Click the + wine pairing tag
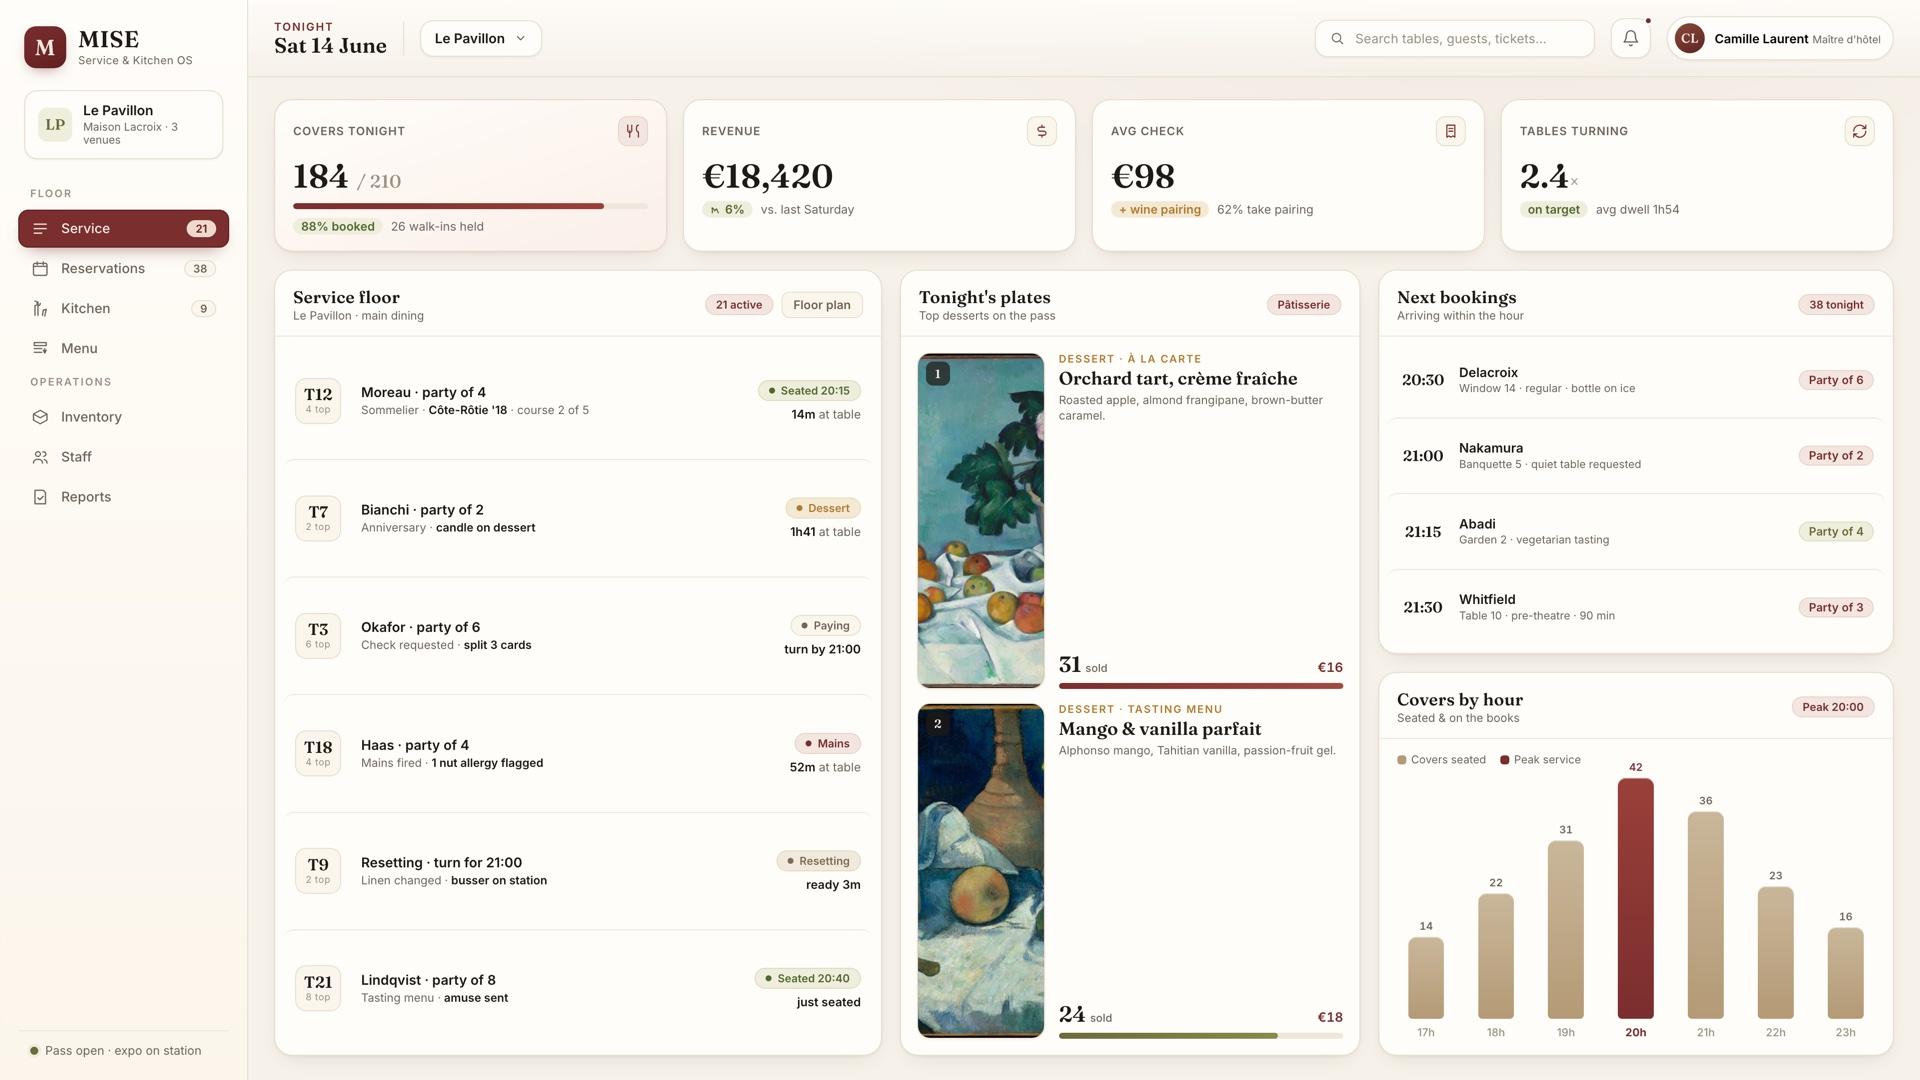 pos(1160,210)
